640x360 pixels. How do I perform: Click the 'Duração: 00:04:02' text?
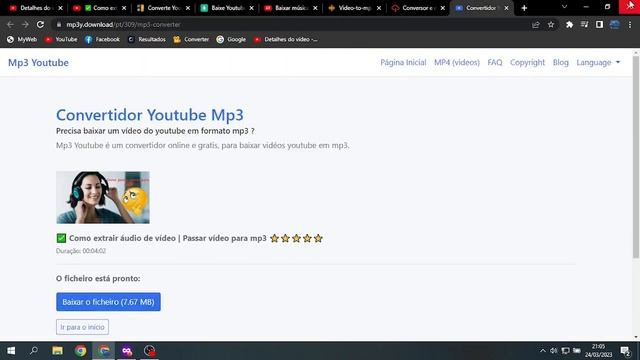[81, 251]
